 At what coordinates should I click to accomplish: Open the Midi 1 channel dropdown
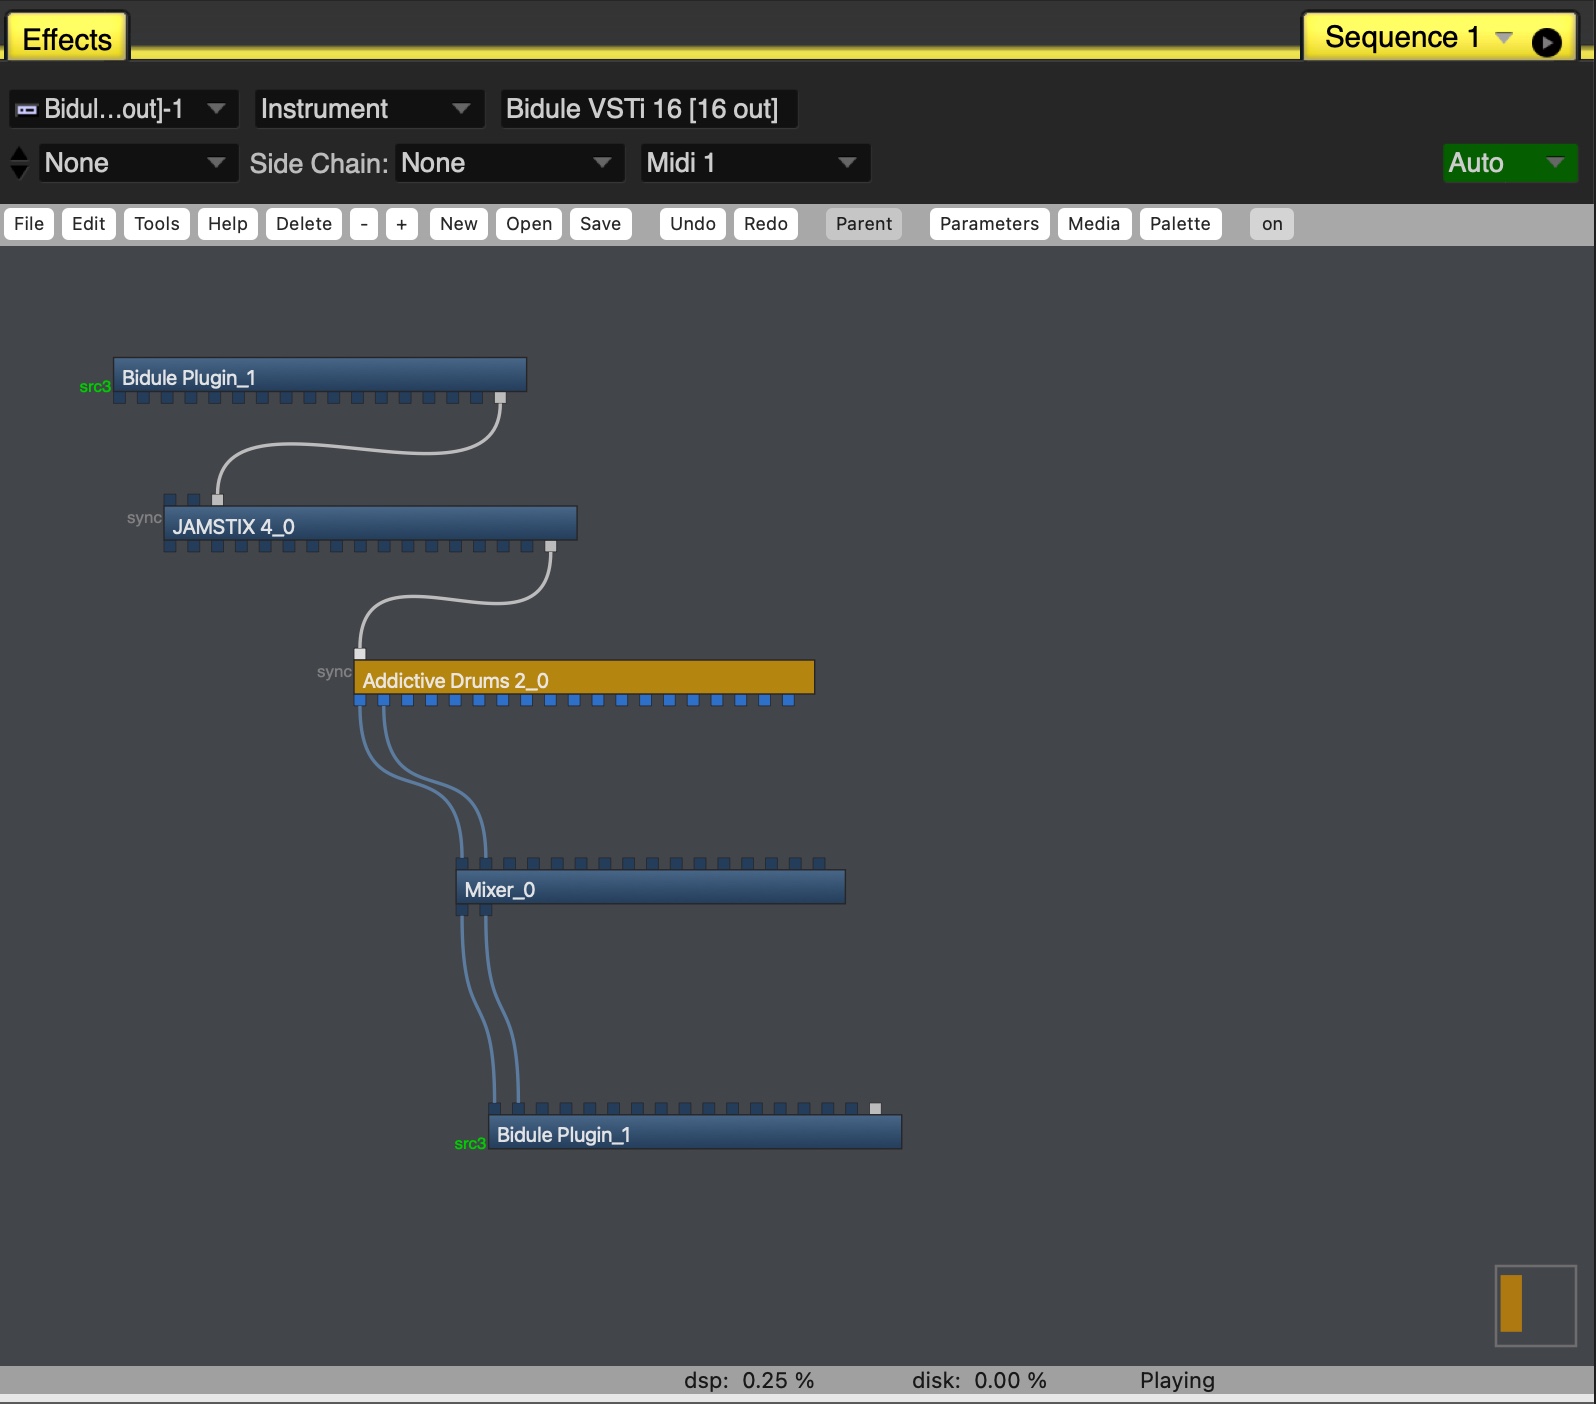coord(755,163)
